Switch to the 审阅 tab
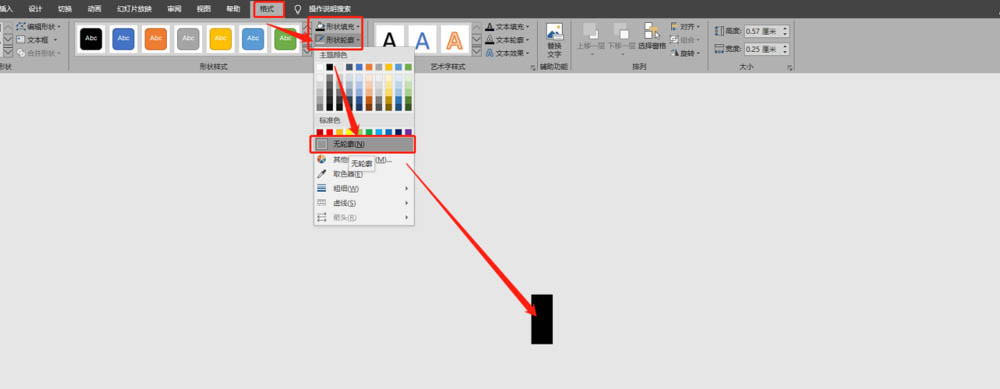The width and height of the screenshot is (1000, 389). coord(174,9)
